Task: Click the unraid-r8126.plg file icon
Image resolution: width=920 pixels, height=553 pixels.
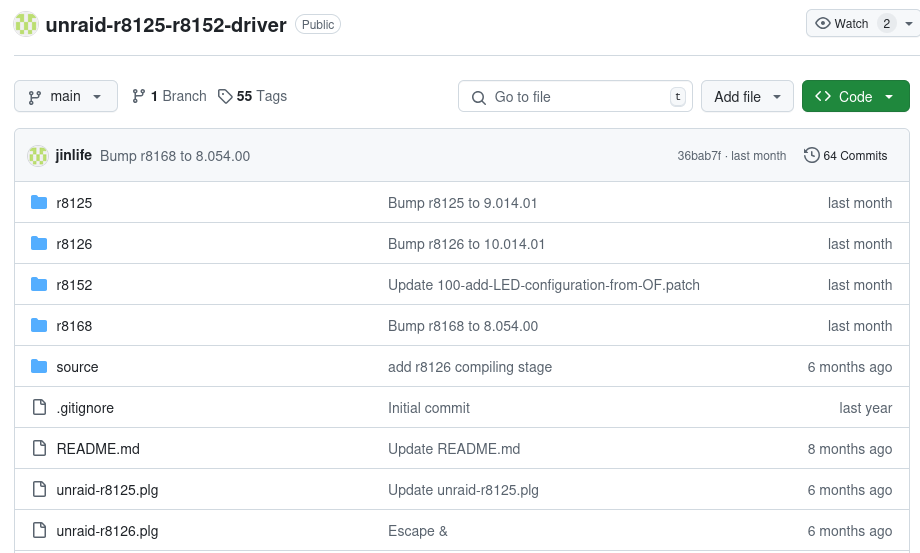Action: 39,530
